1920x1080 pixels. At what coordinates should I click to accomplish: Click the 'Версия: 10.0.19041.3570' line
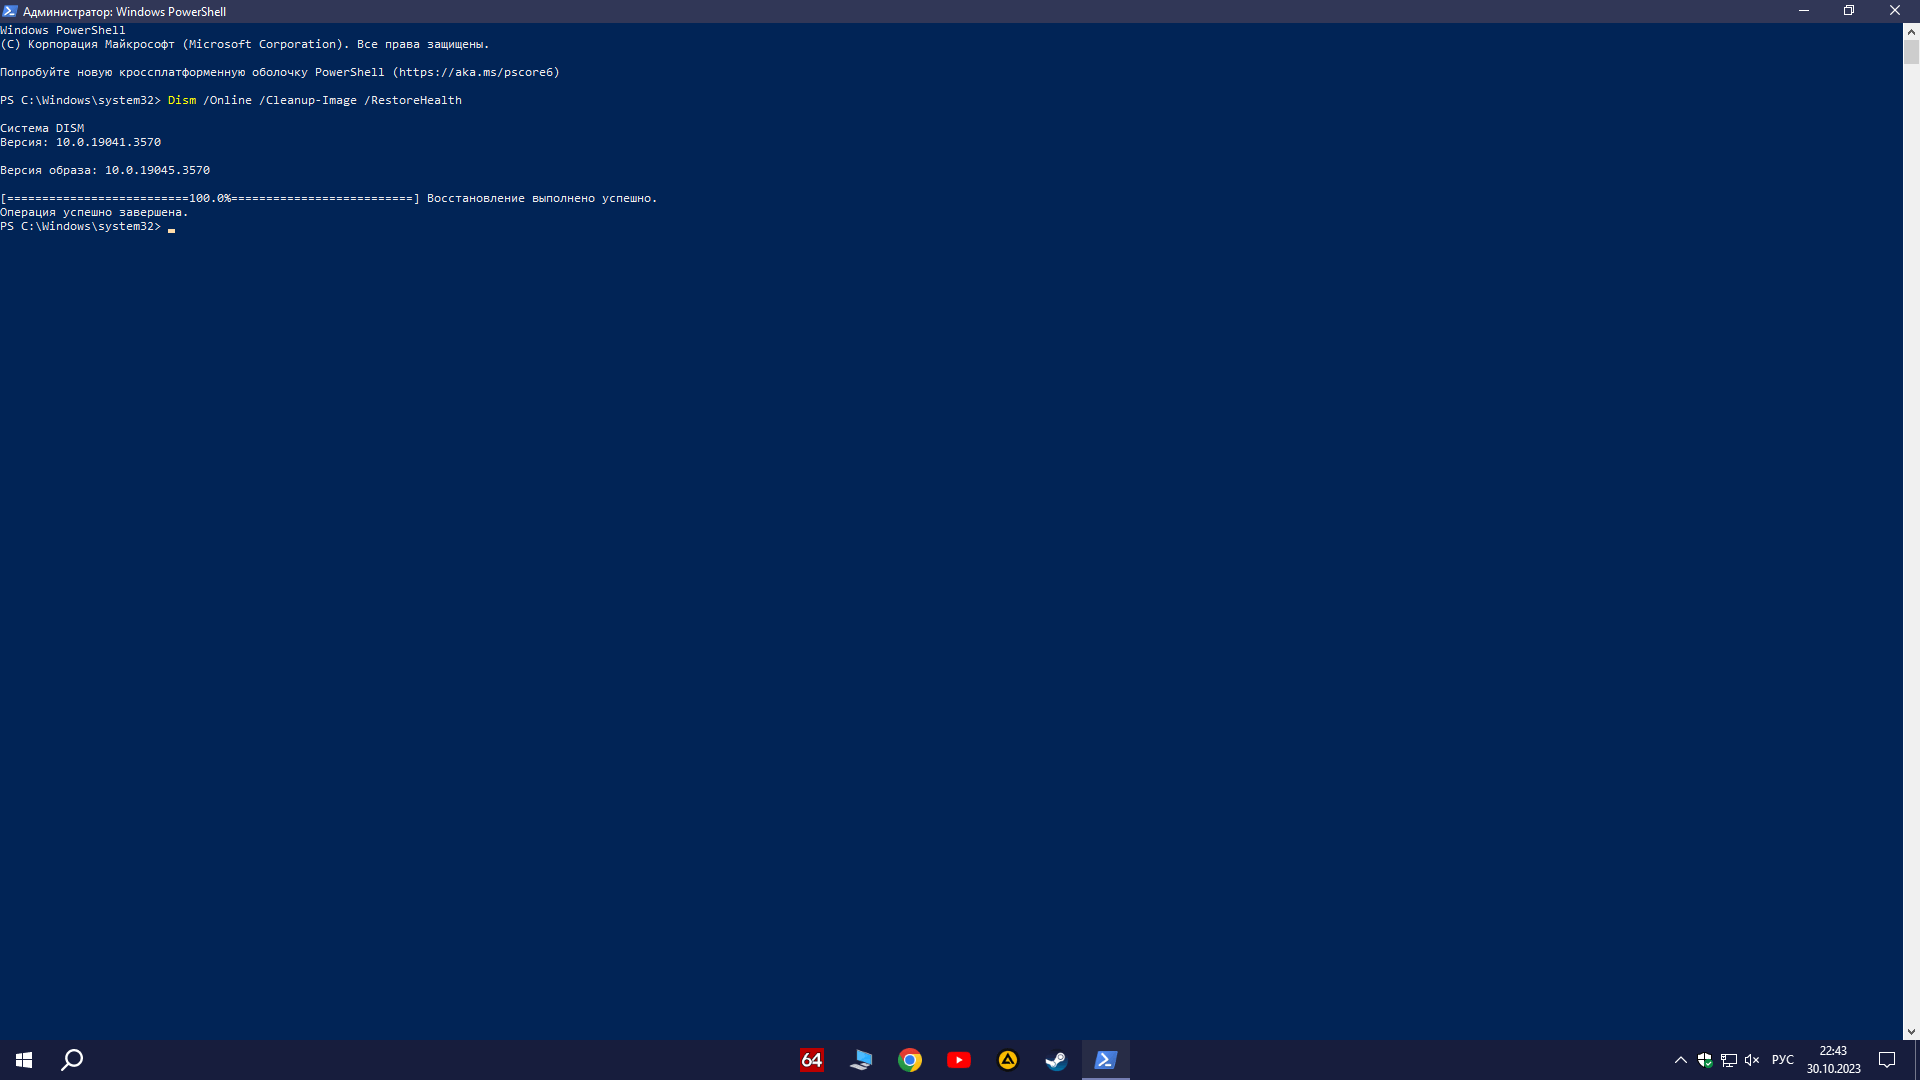click(x=80, y=142)
